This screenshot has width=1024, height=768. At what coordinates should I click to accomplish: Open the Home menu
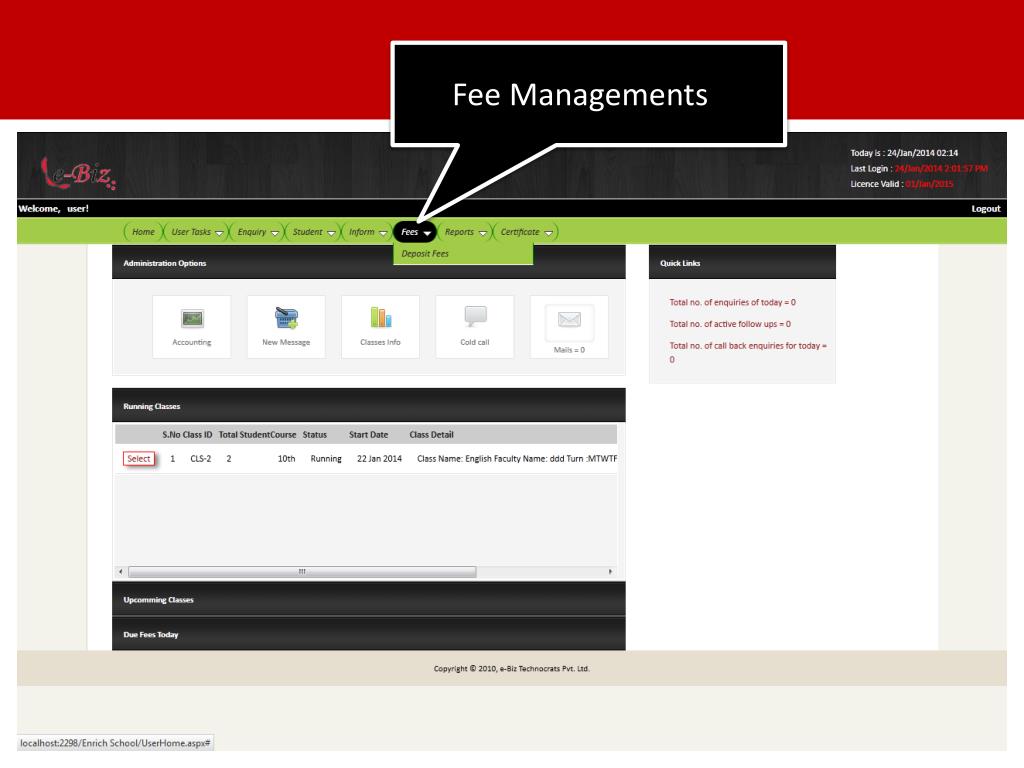click(144, 232)
